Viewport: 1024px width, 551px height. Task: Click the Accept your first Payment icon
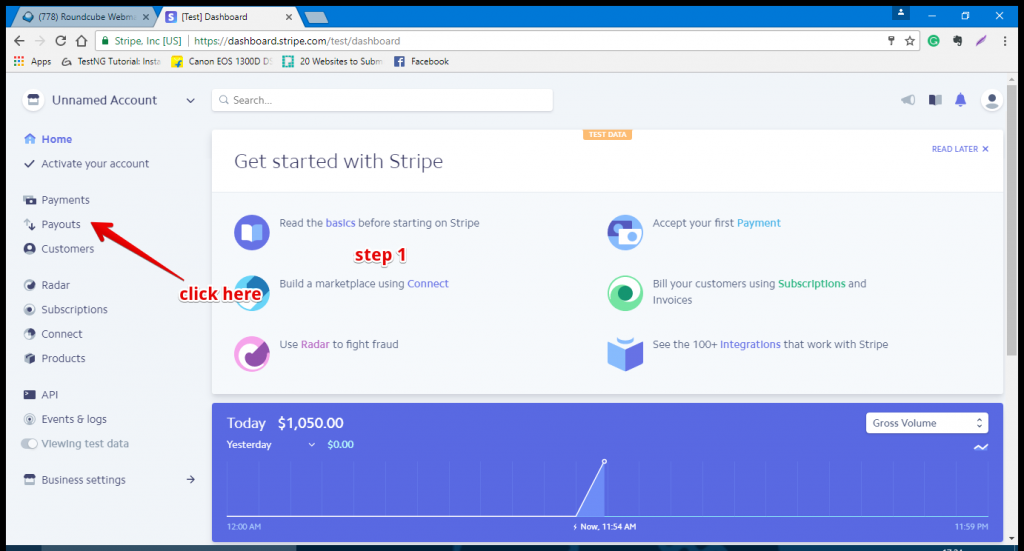pos(625,232)
